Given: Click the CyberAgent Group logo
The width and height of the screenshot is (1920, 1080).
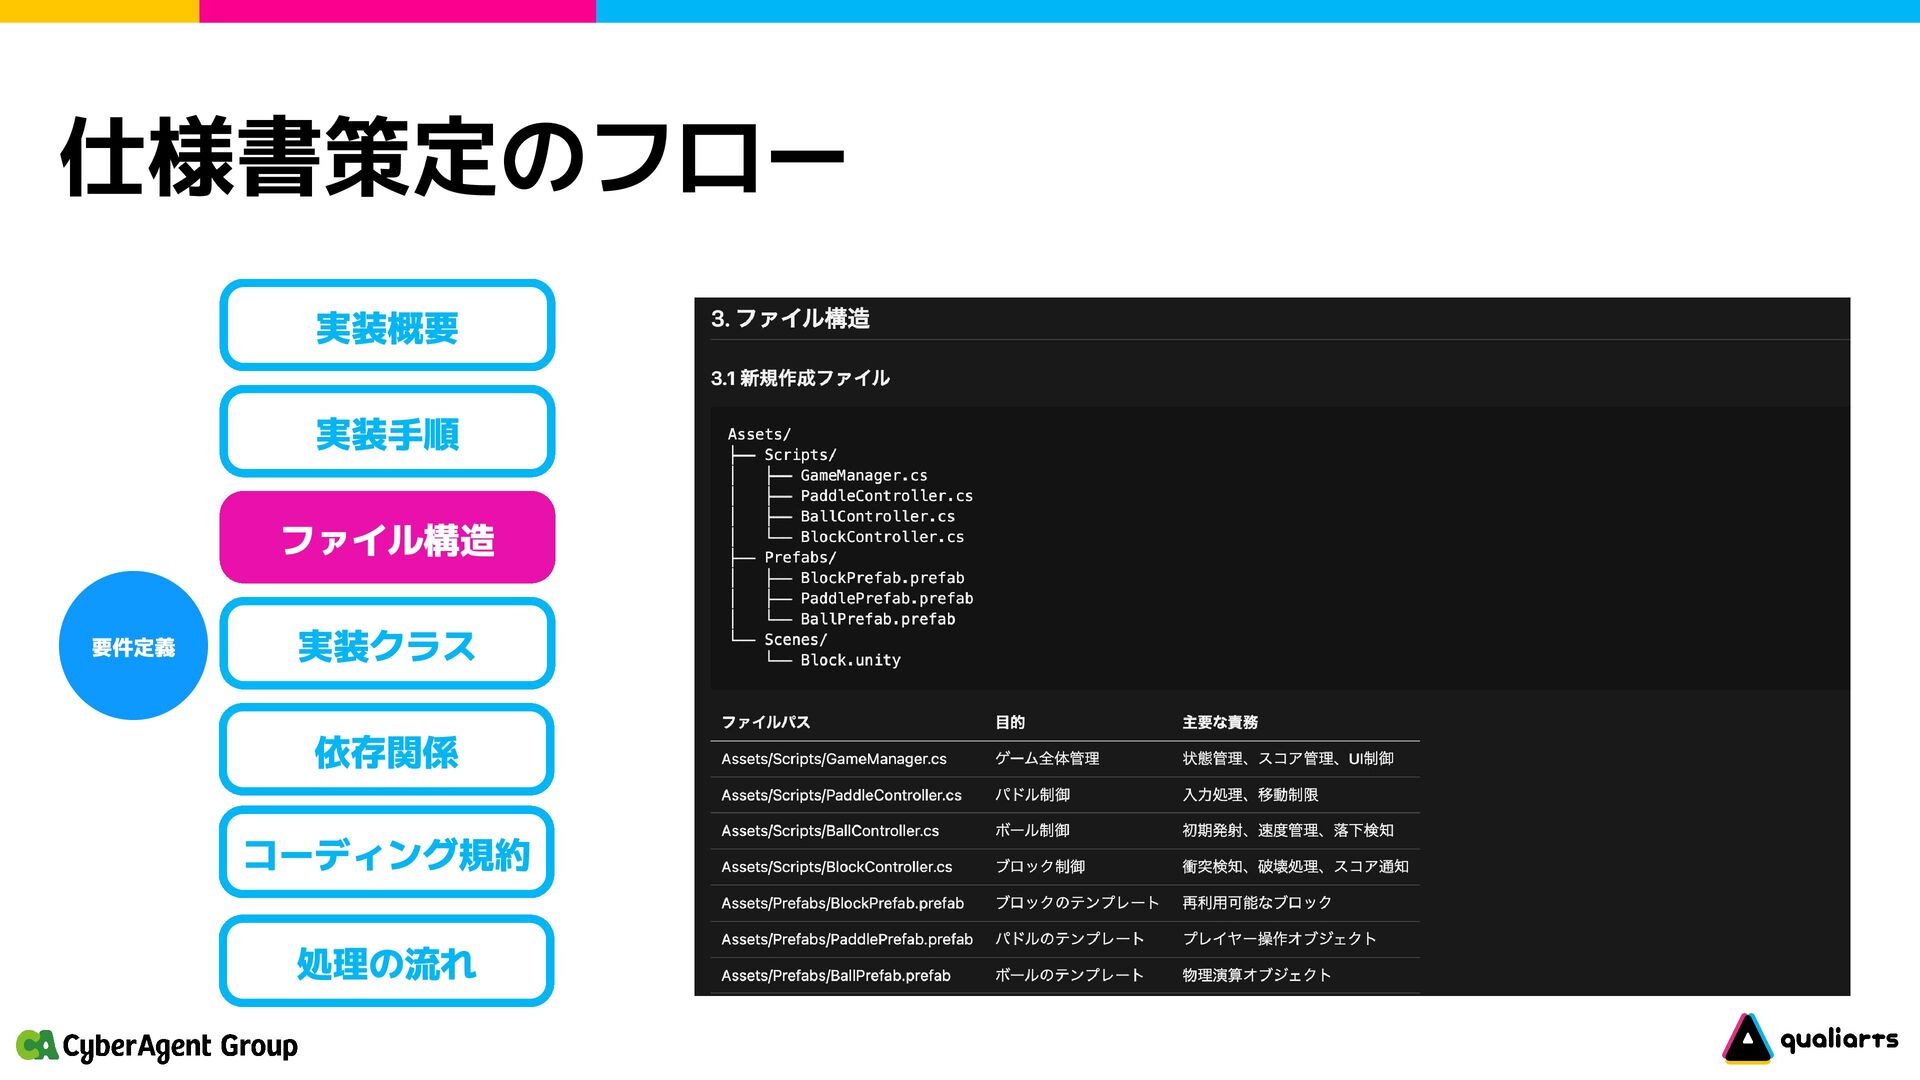Looking at the screenshot, I should tap(157, 1046).
